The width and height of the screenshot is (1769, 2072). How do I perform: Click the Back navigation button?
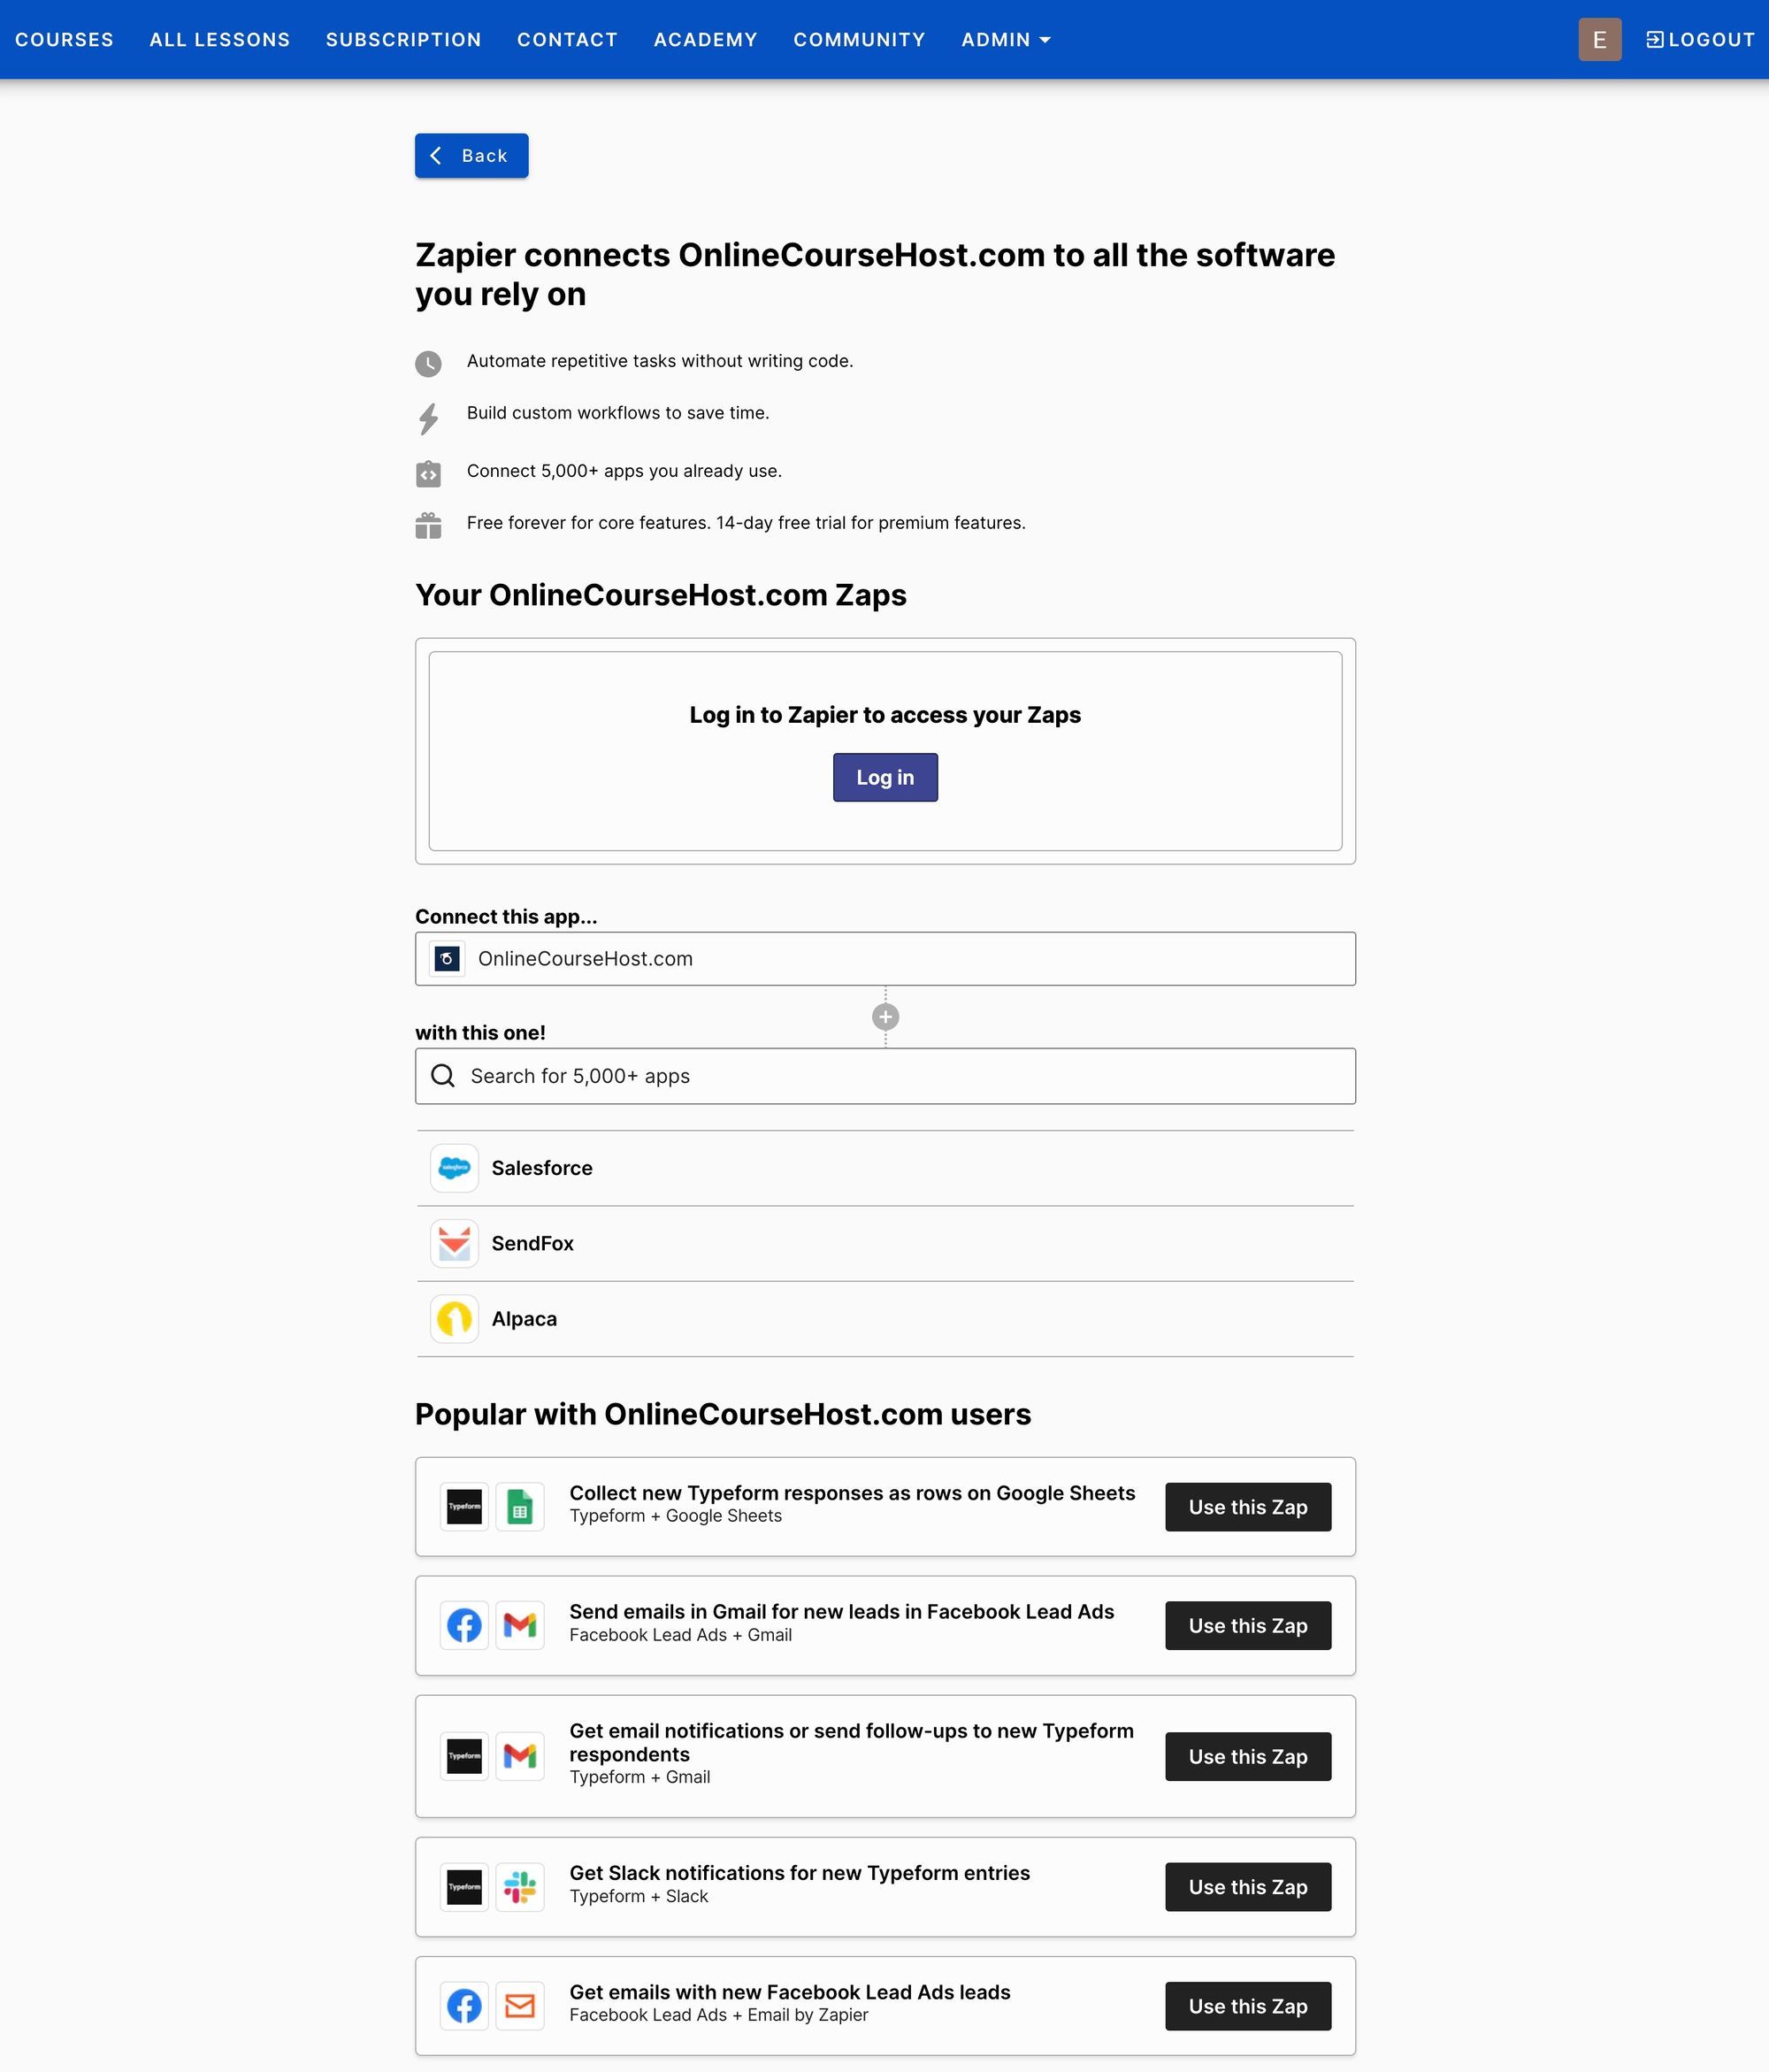point(471,157)
